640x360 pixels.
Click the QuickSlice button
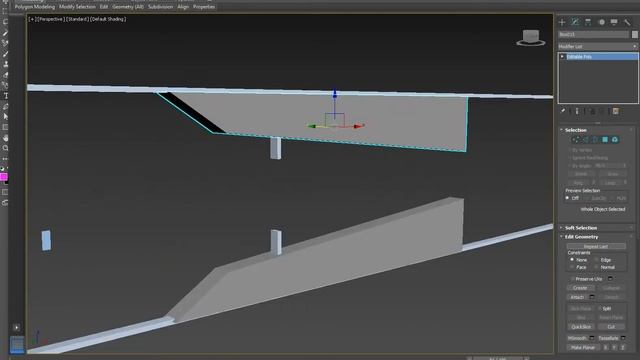pyautogui.click(x=581, y=327)
